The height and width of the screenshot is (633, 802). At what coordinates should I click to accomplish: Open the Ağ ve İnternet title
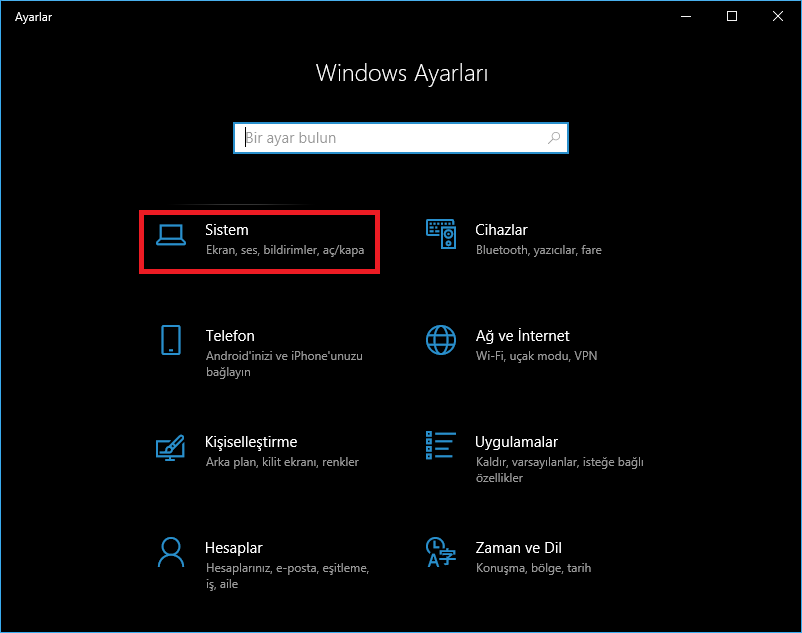[522, 336]
